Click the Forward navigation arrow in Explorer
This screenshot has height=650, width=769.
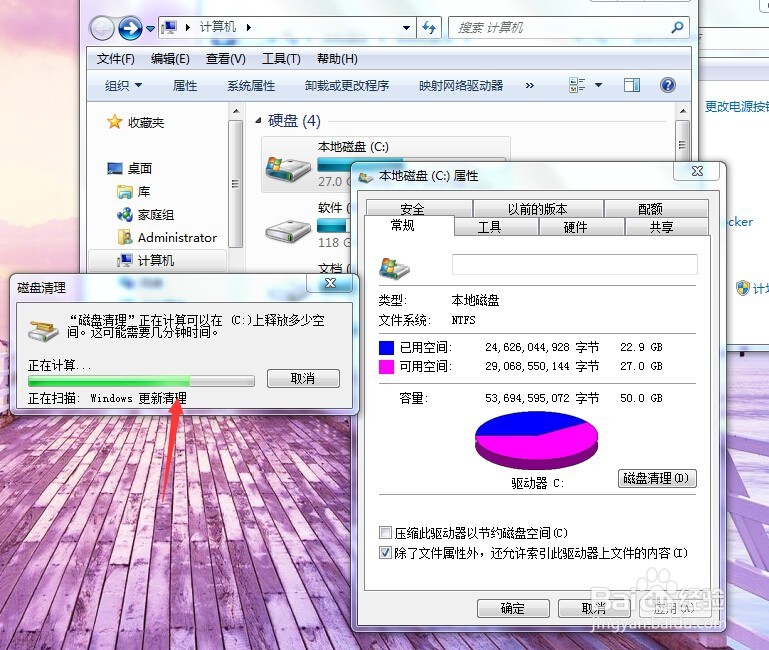pyautogui.click(x=129, y=28)
